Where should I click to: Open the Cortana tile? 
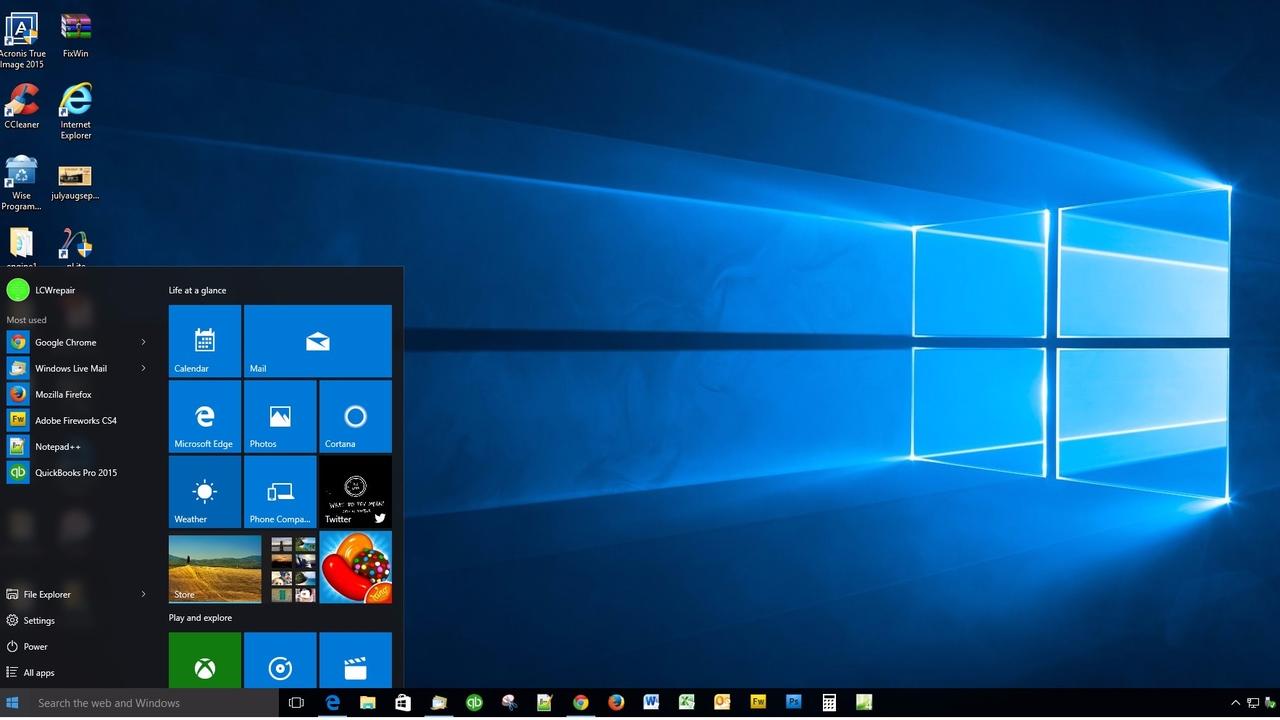coord(355,416)
